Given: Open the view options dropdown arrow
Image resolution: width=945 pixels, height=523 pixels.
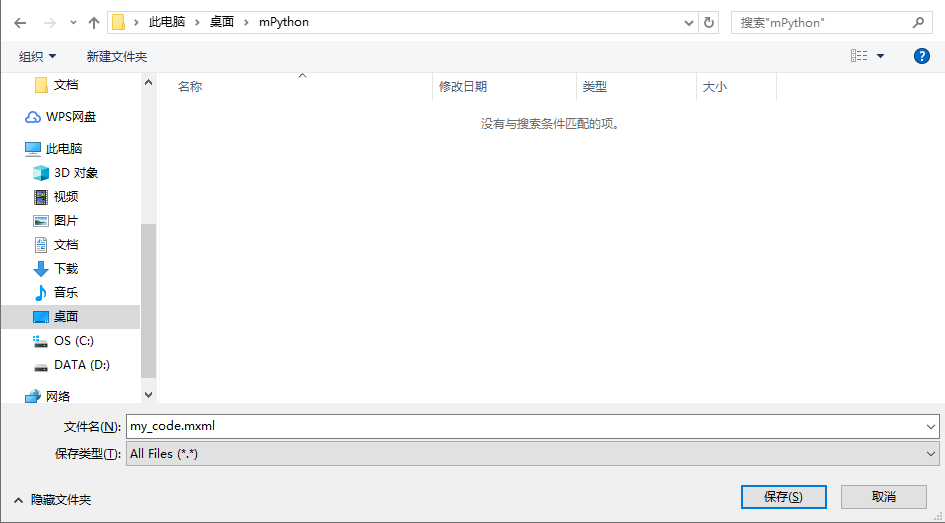Looking at the screenshot, I should click(x=881, y=56).
